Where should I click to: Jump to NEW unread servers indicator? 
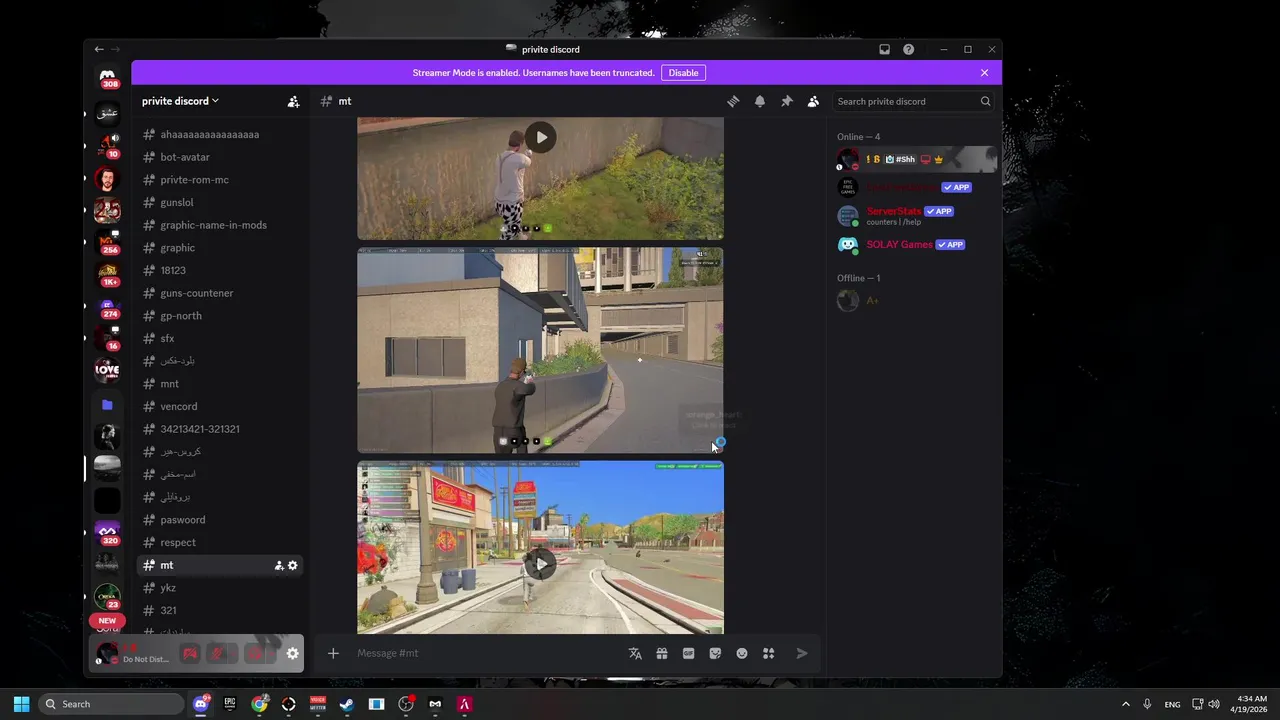(107, 621)
